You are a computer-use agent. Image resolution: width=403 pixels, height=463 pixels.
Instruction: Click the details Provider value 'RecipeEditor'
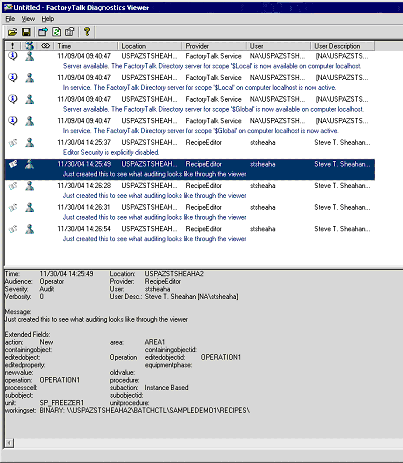pyautogui.click(x=163, y=281)
